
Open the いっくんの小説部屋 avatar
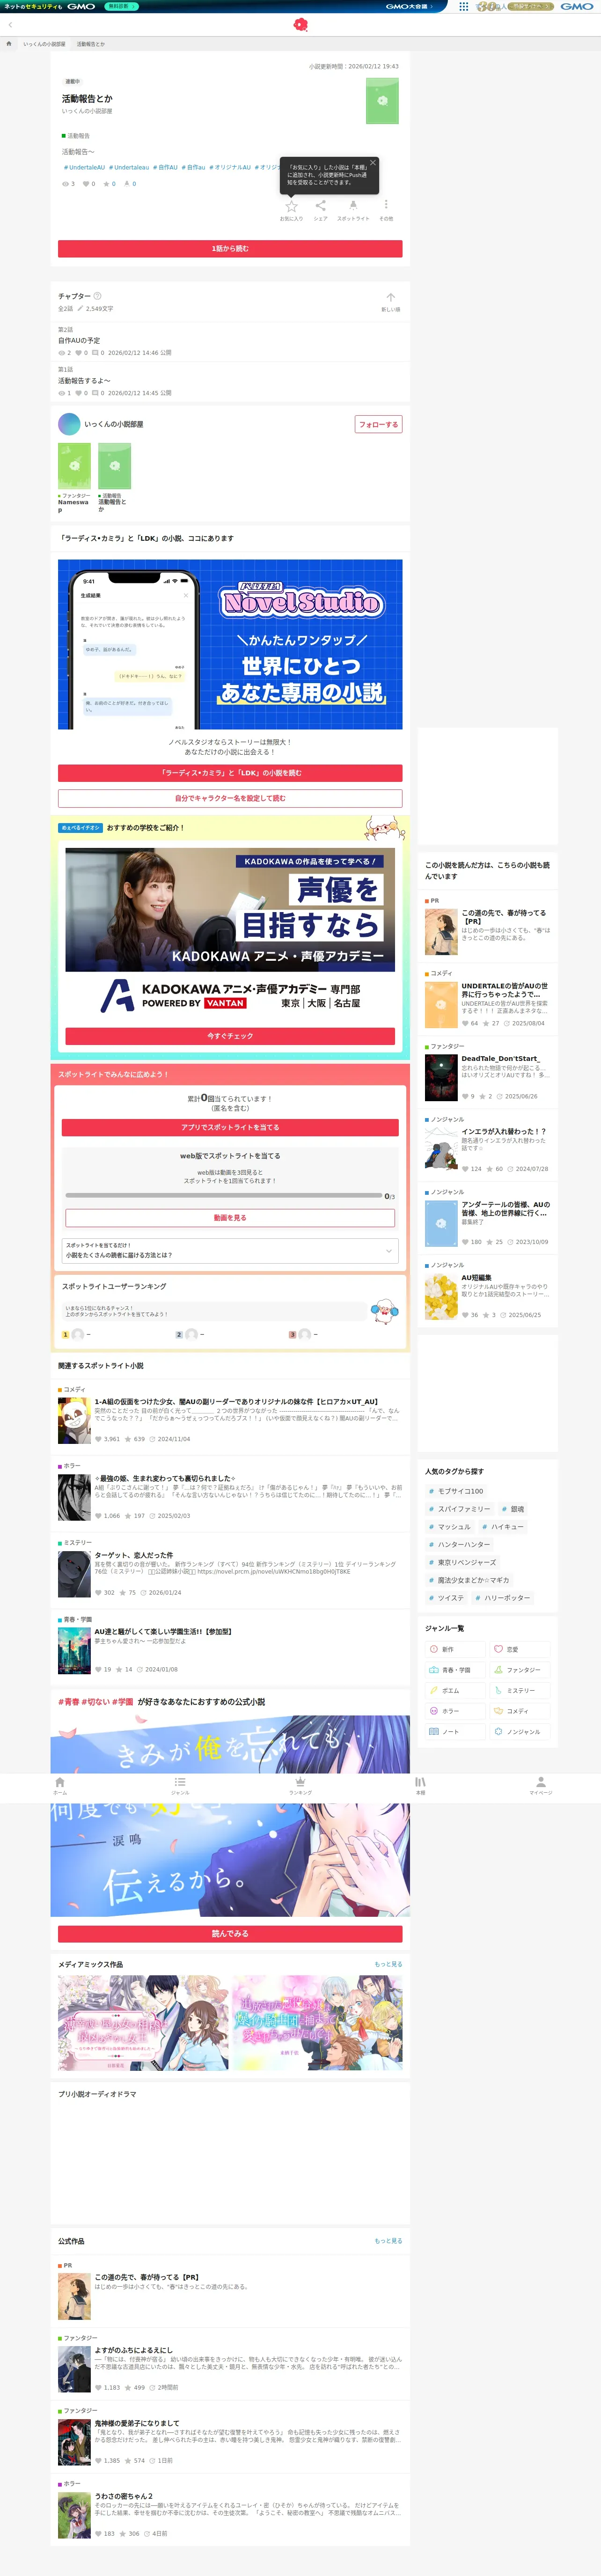click(x=69, y=424)
